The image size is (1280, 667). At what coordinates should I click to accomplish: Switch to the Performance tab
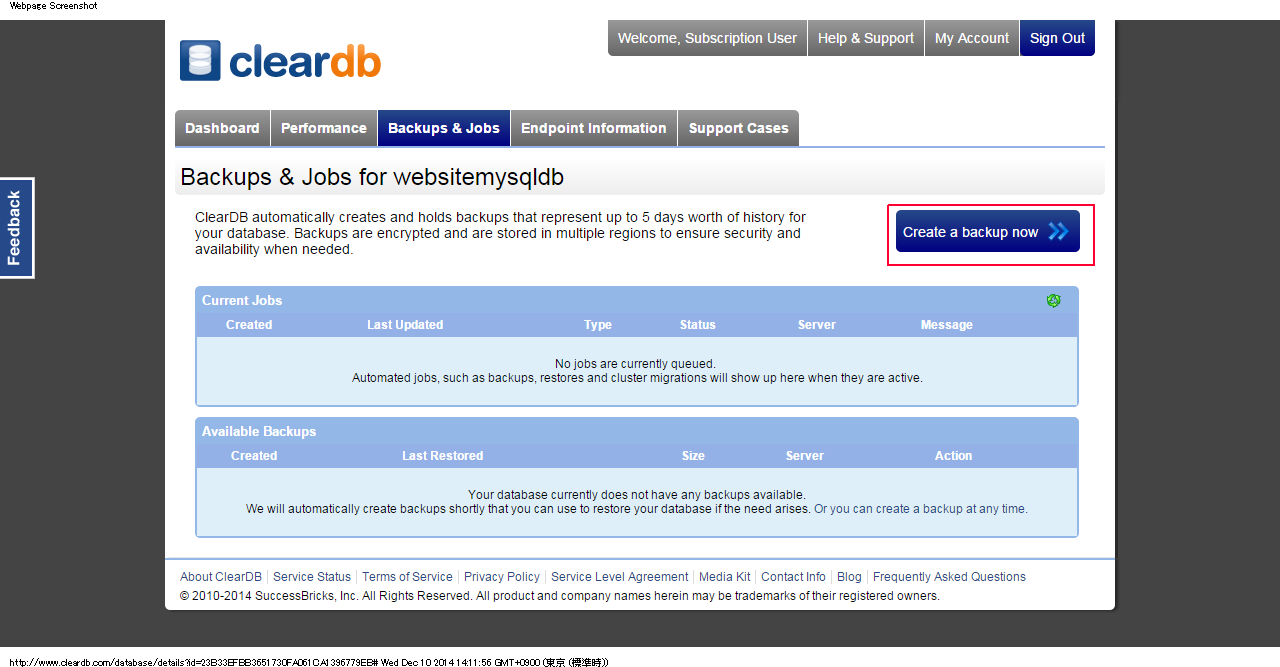324,128
